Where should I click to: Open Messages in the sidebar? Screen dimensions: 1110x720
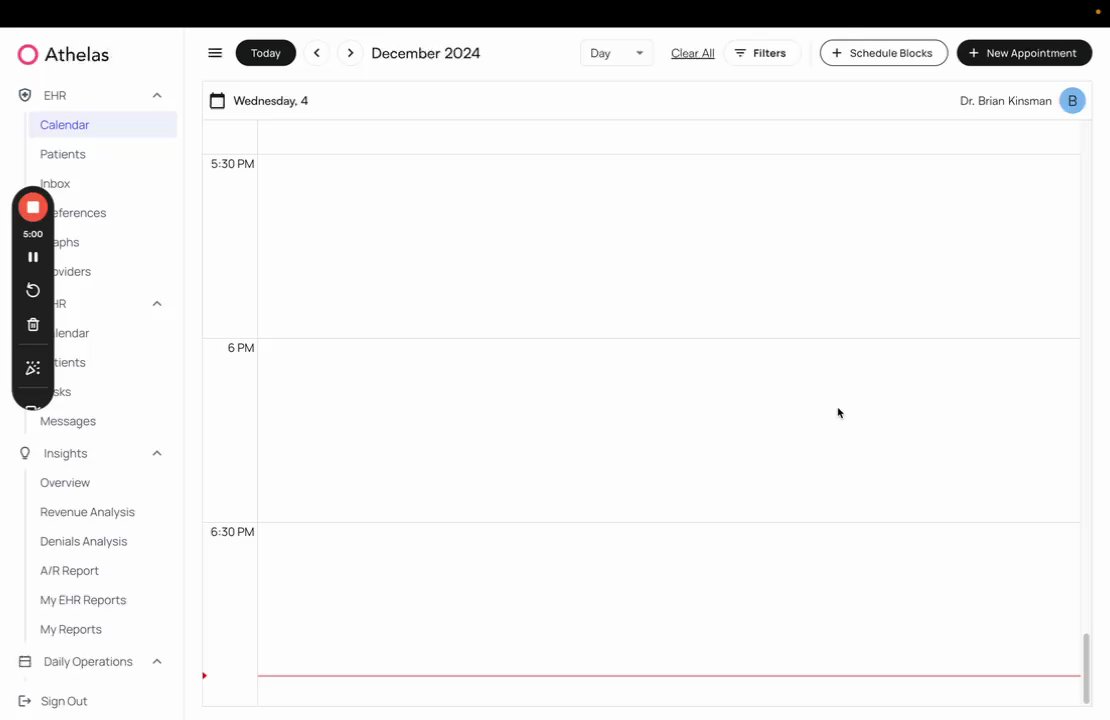point(68,421)
